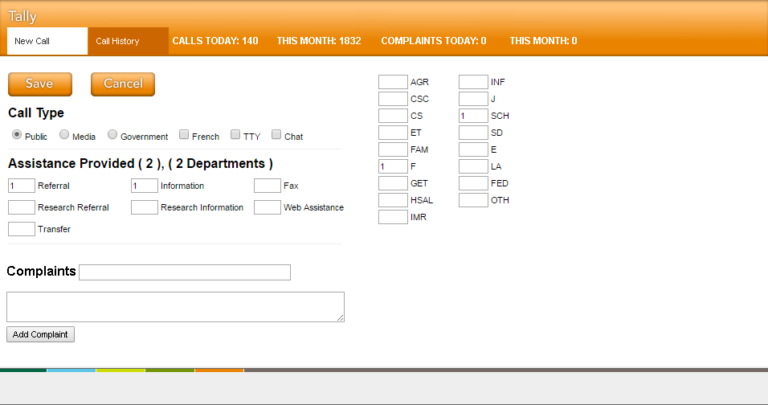Focus the AGR department field
The image size is (768, 405).
[x=393, y=82]
